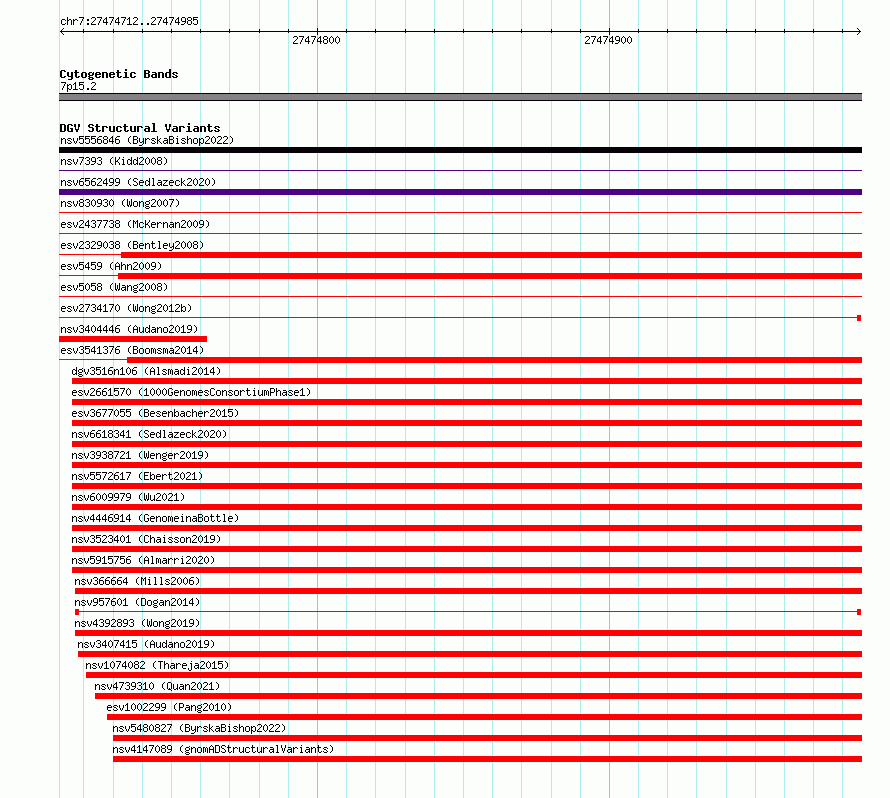This screenshot has height=798, width=890.
Task: Open variant nsv3938721 (Wenger2019)
Action: [x=140, y=455]
